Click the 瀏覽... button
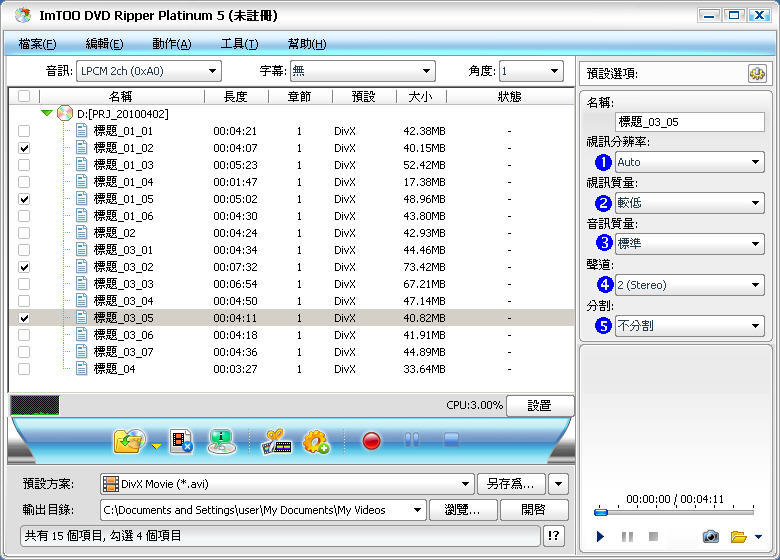This screenshot has height=560, width=780. click(463, 510)
